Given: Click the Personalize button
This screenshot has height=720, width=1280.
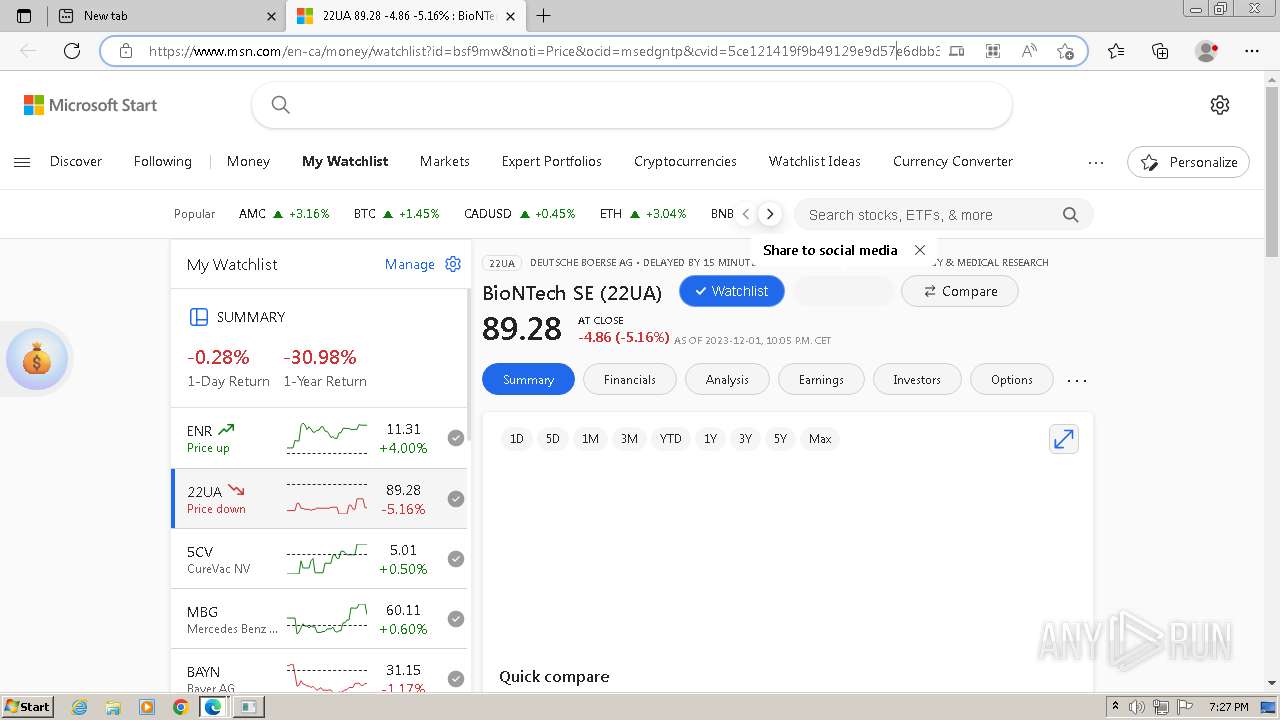Looking at the screenshot, I should (x=1188, y=162).
